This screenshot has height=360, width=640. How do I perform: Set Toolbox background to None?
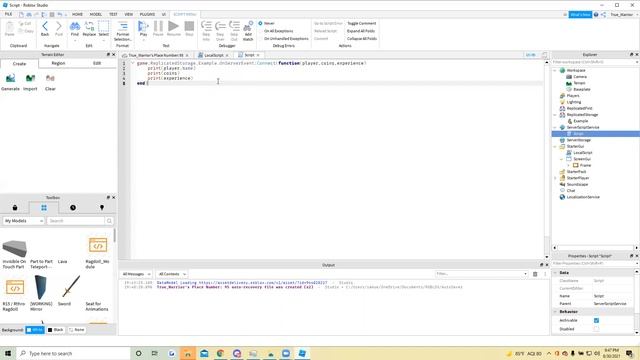pos(77,330)
